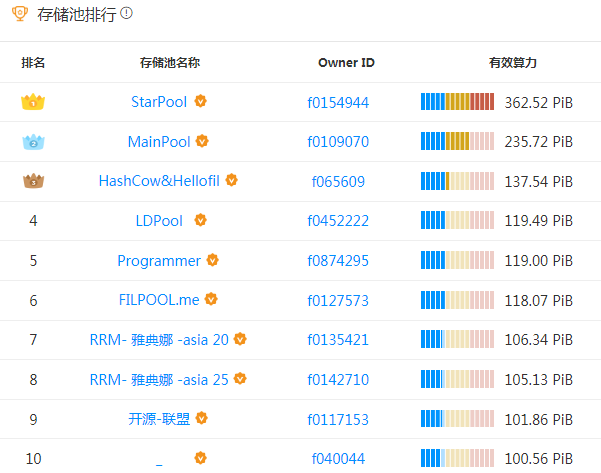Click verified badge beside RRM- 雅典娜 -asia 20
Screen dimensions: 601x473
click(240, 339)
